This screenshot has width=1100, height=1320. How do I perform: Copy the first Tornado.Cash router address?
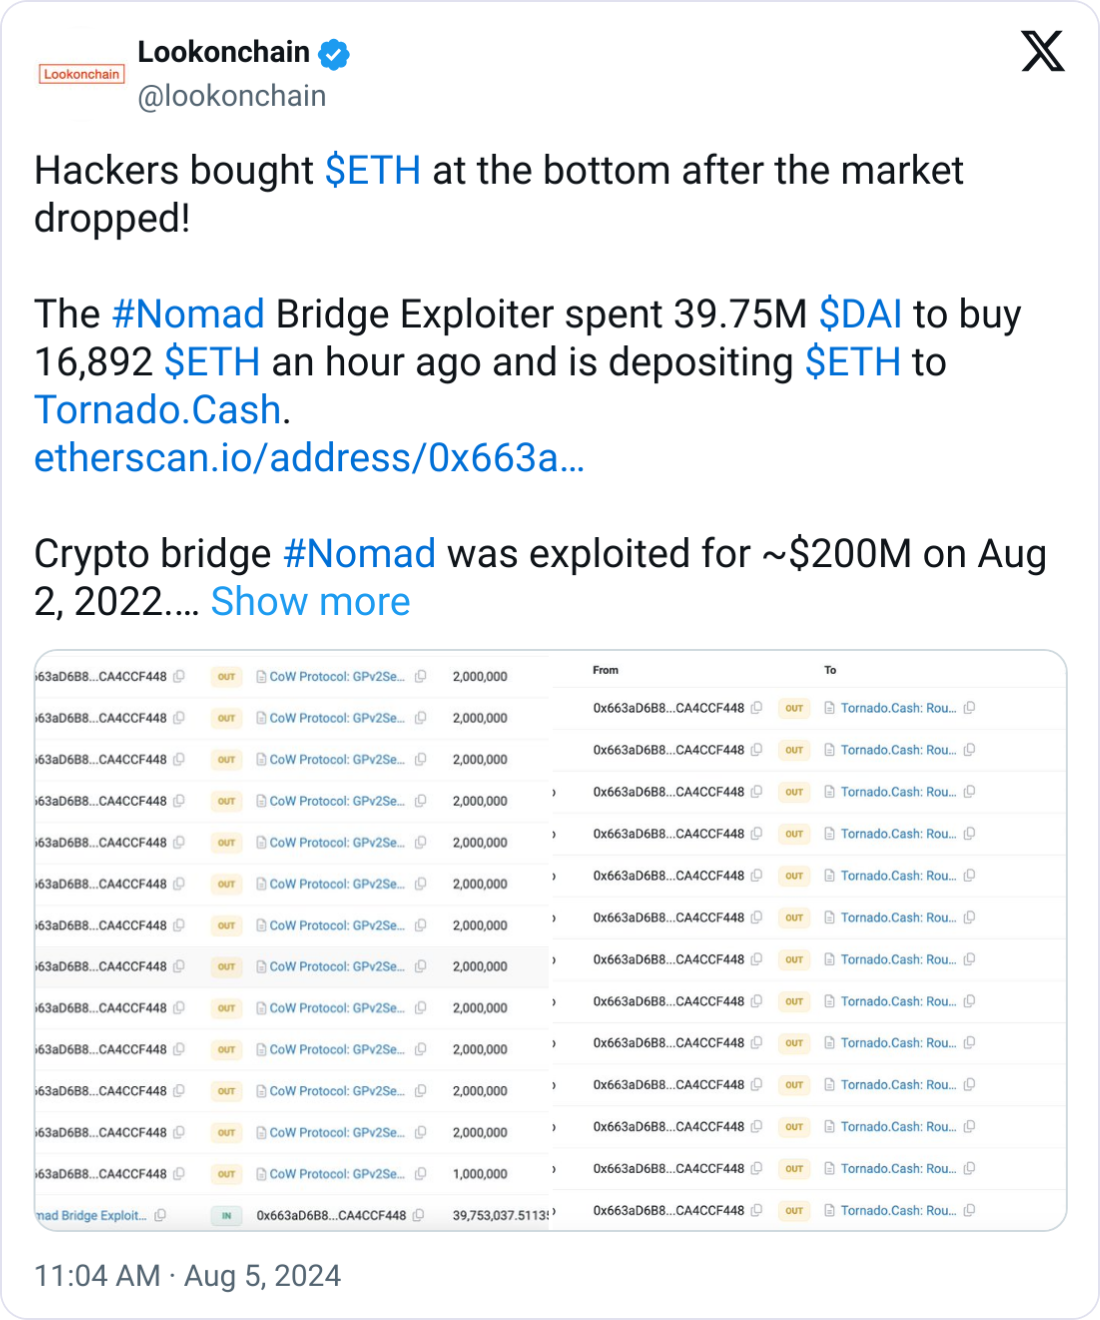coord(969,708)
